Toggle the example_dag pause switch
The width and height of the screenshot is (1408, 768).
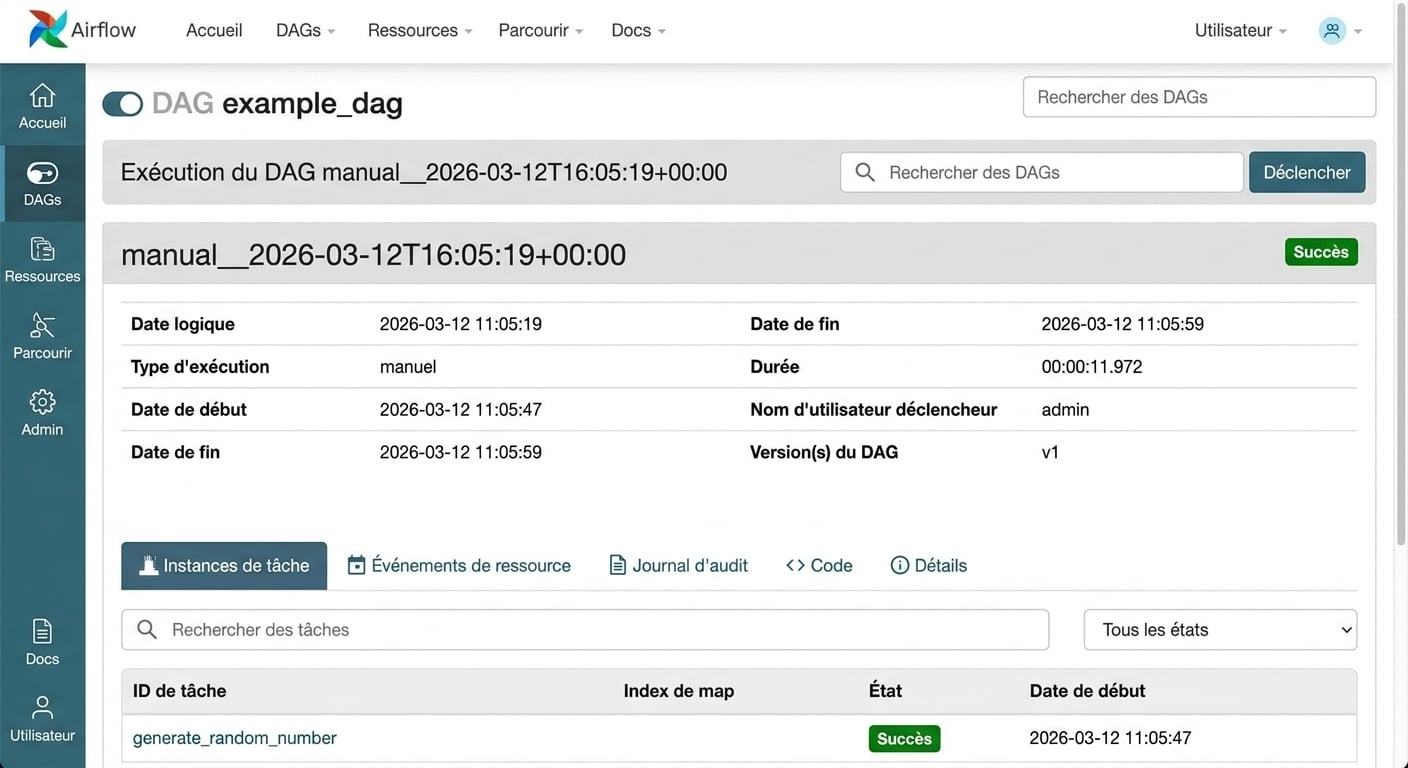(123, 103)
